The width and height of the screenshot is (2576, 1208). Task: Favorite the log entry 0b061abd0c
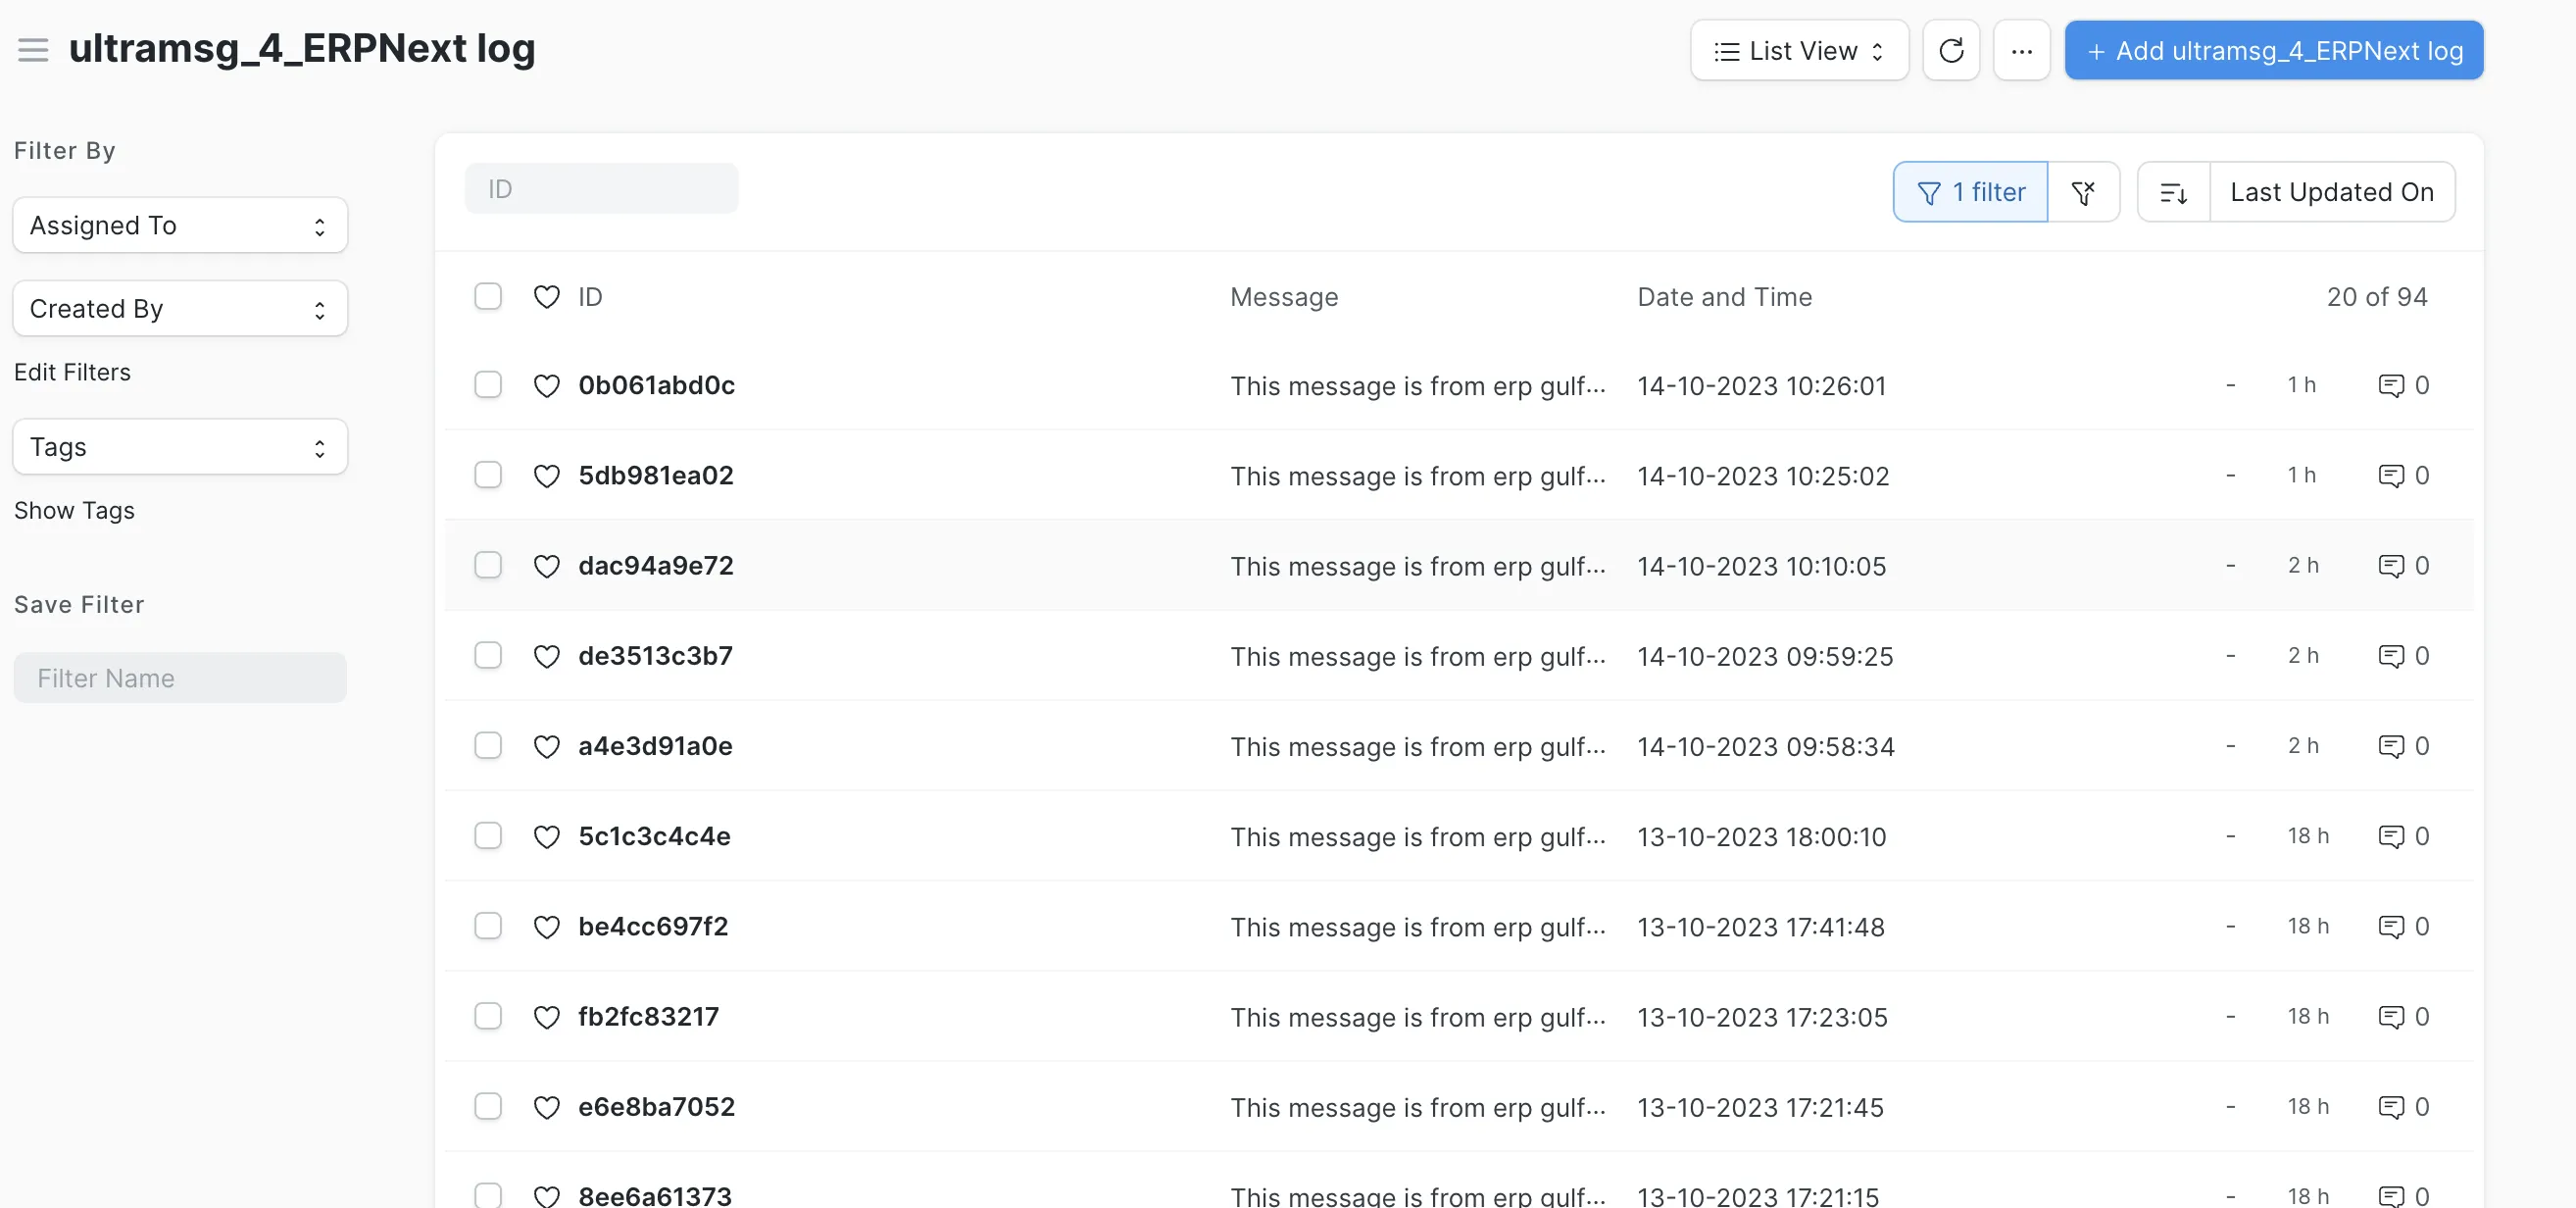547,386
